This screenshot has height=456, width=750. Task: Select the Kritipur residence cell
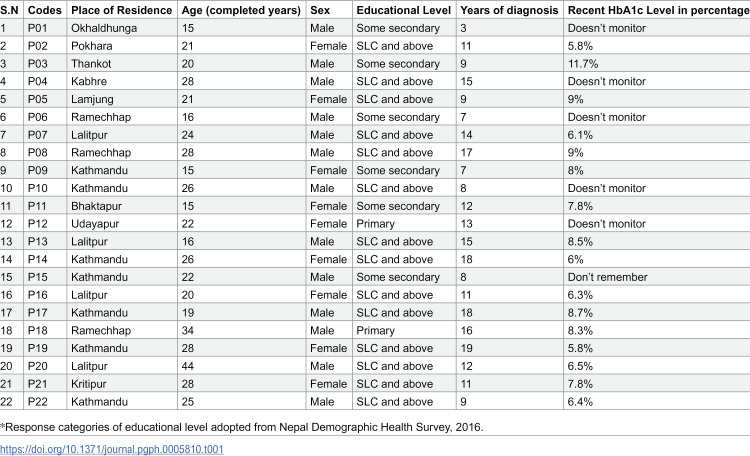click(x=88, y=384)
